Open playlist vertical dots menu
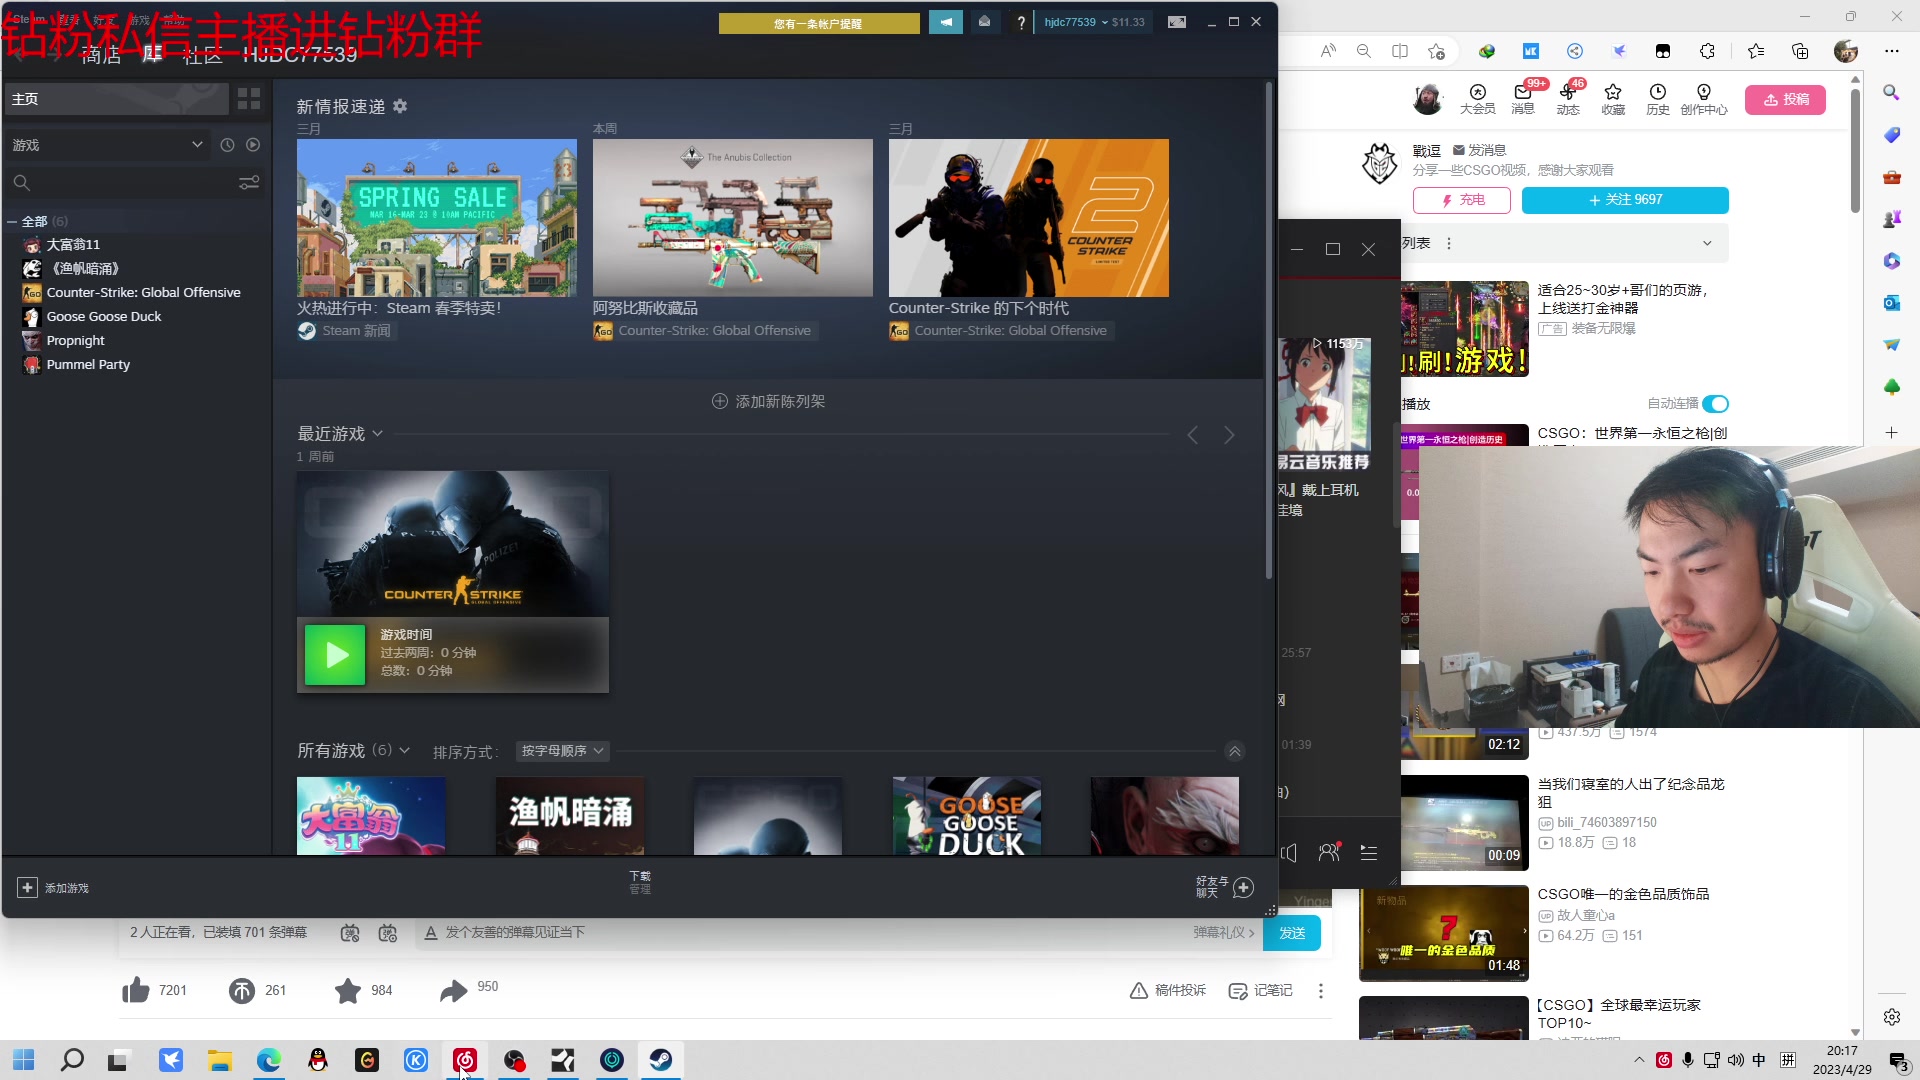 [x=1448, y=243]
